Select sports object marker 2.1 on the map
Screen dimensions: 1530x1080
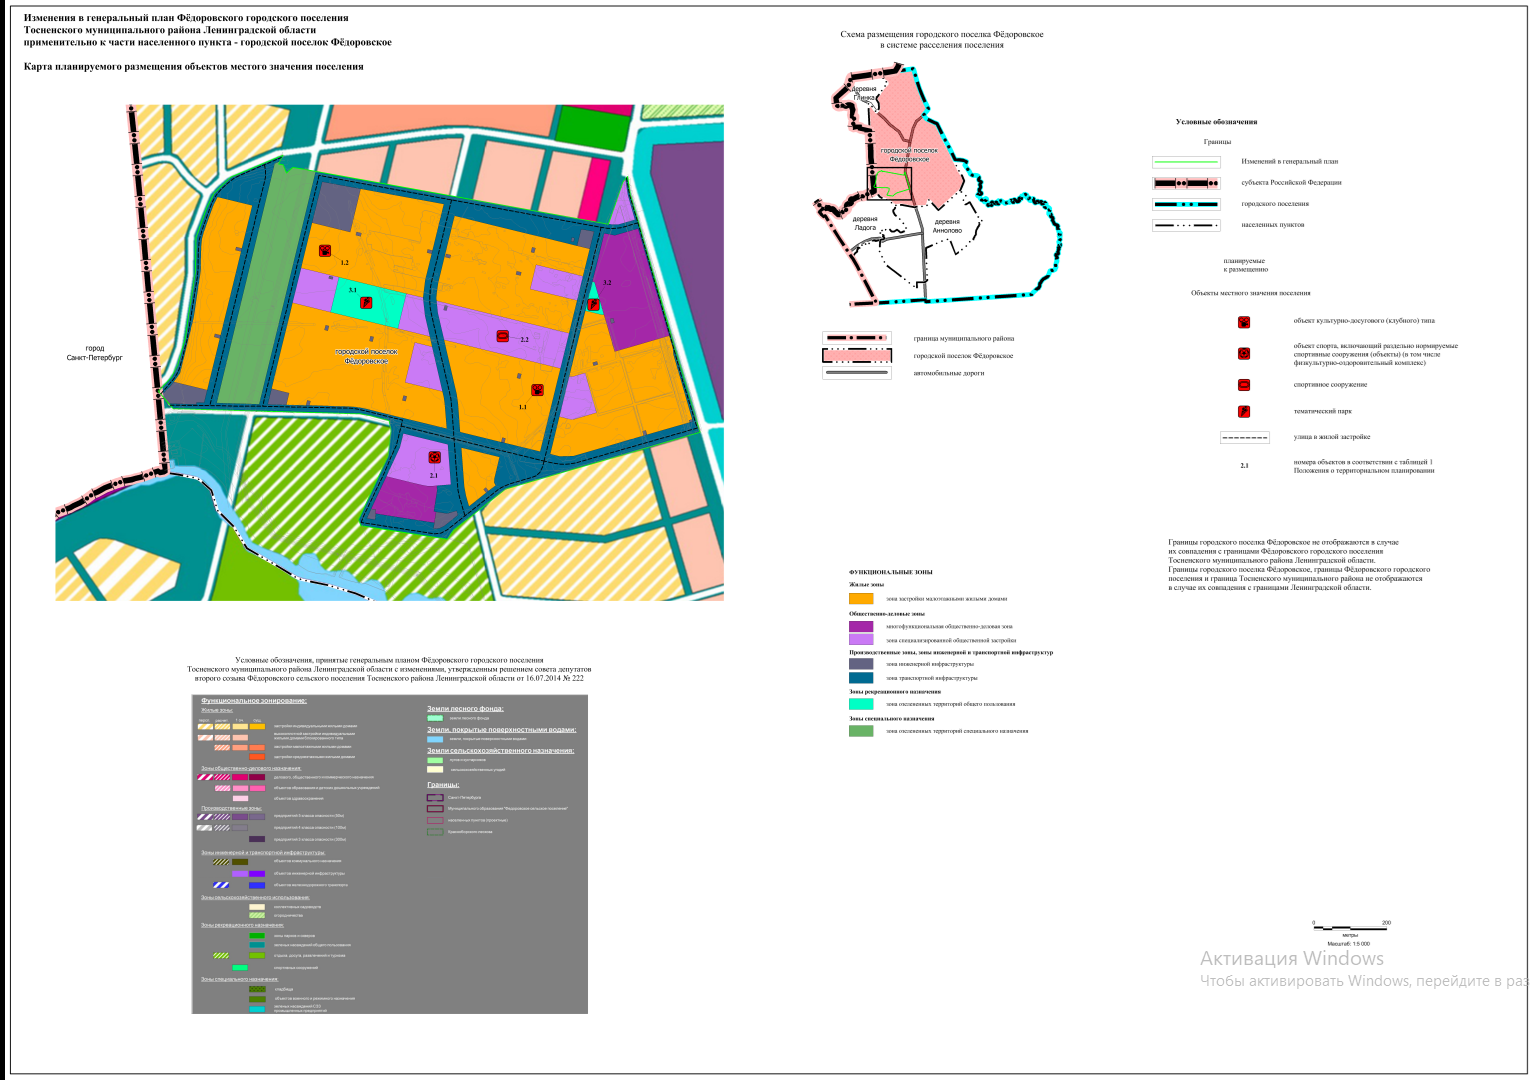[x=434, y=457]
